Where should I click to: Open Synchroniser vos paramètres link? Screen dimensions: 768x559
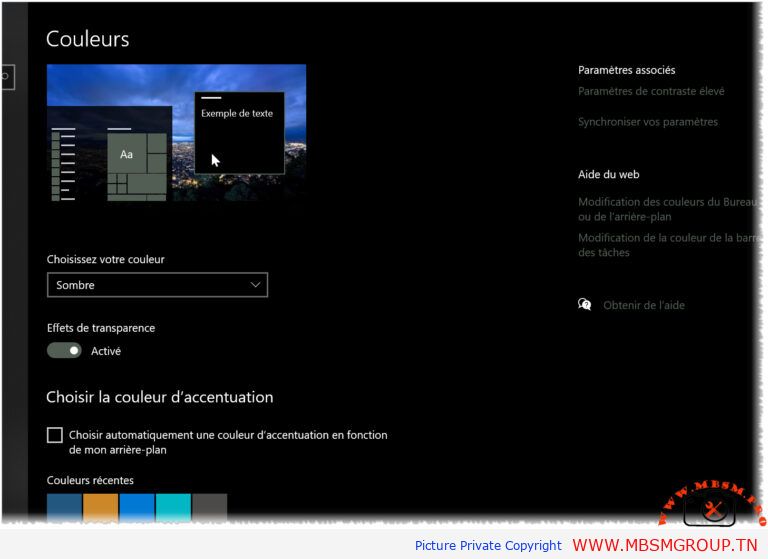[647, 122]
